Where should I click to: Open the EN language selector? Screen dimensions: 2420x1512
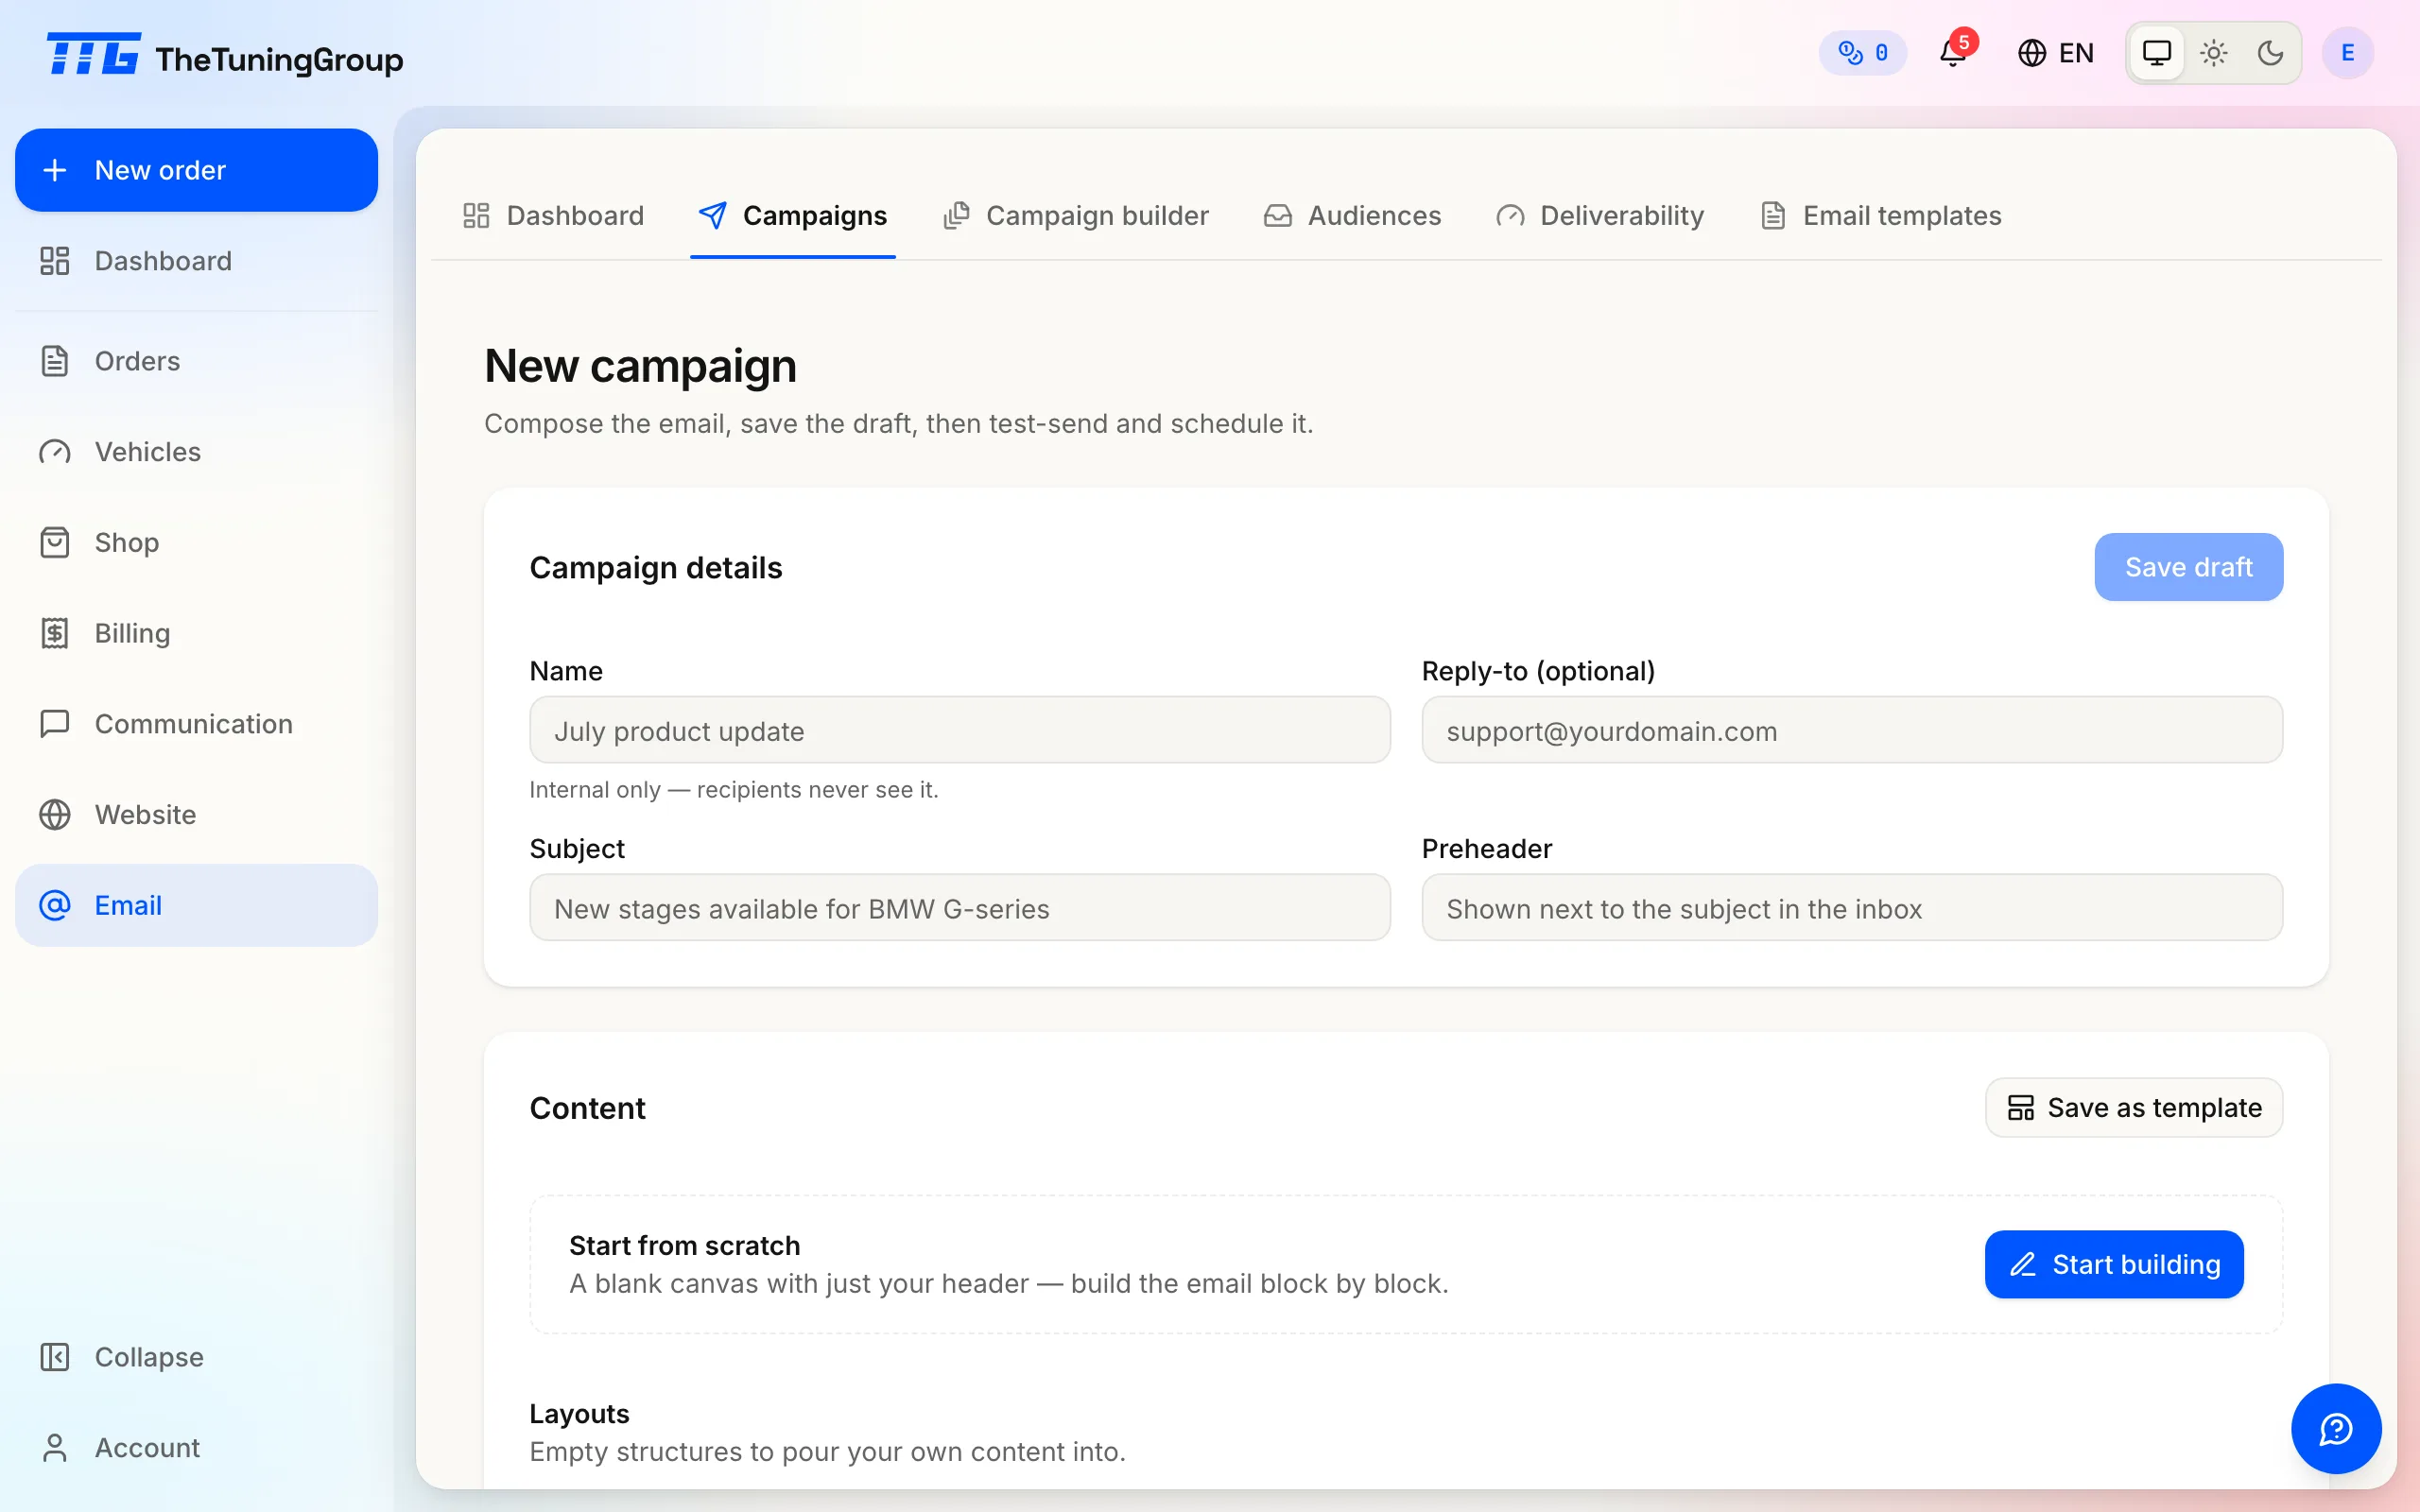[2055, 53]
